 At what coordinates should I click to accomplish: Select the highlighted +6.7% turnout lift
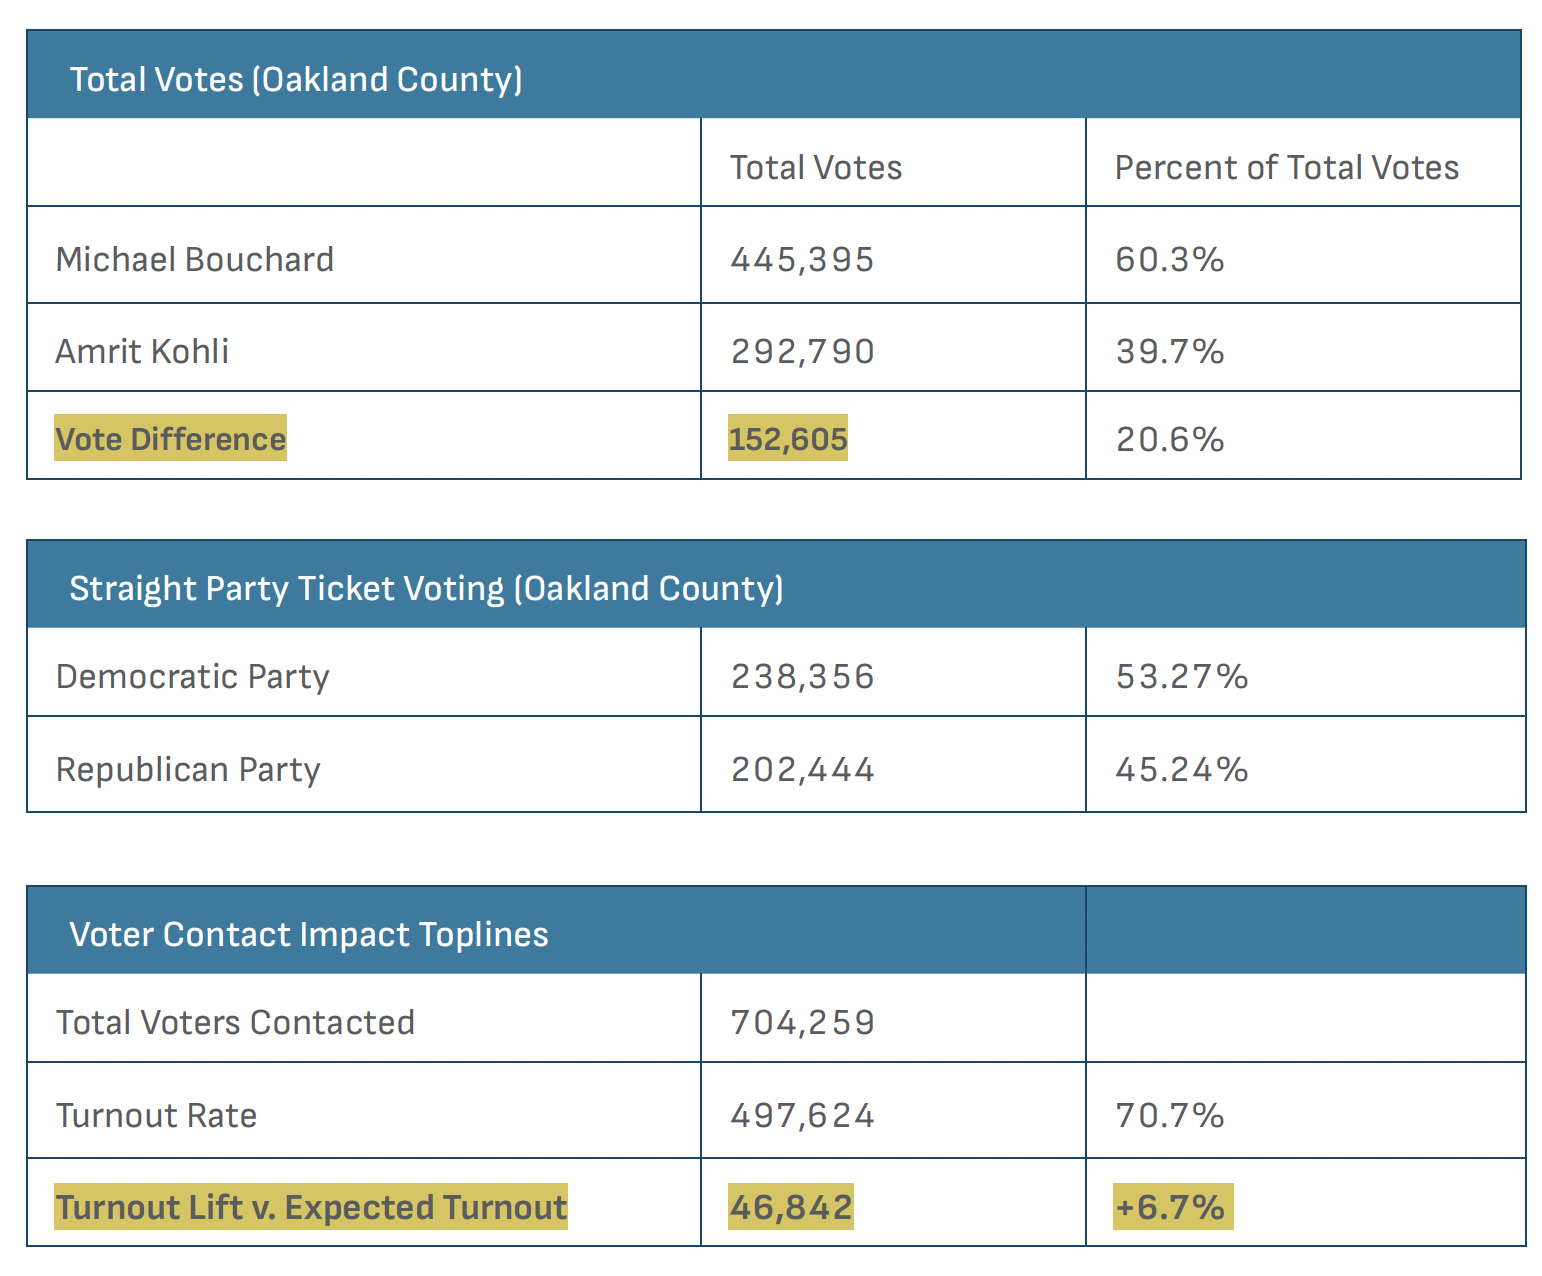(1171, 1207)
